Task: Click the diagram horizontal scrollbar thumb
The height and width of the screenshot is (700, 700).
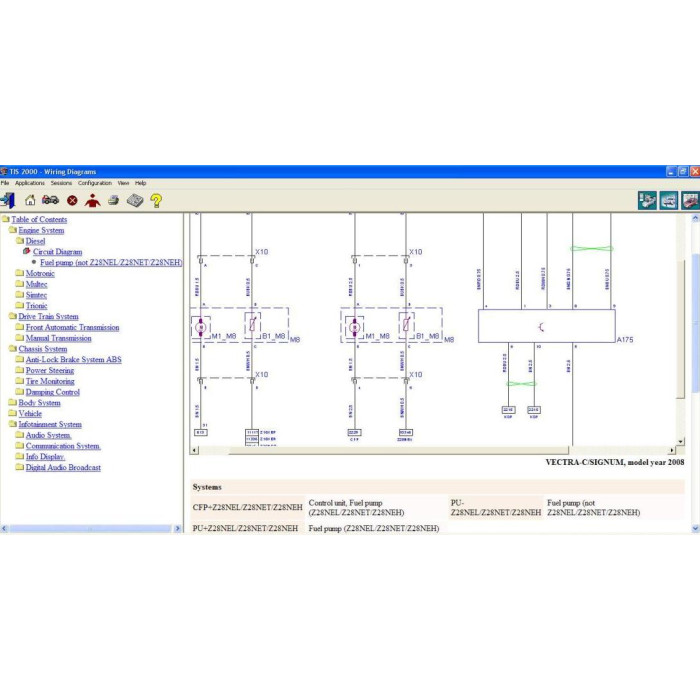Action: (399, 450)
